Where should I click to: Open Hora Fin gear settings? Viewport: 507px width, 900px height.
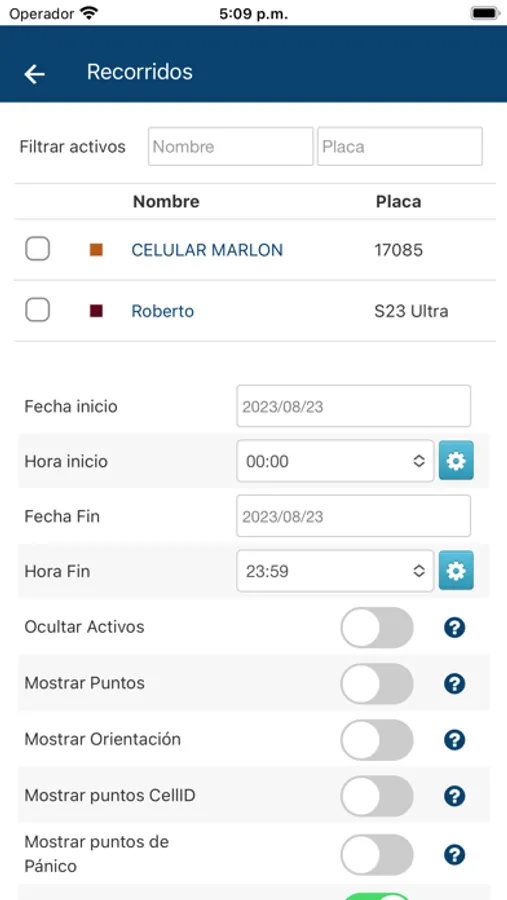point(456,571)
